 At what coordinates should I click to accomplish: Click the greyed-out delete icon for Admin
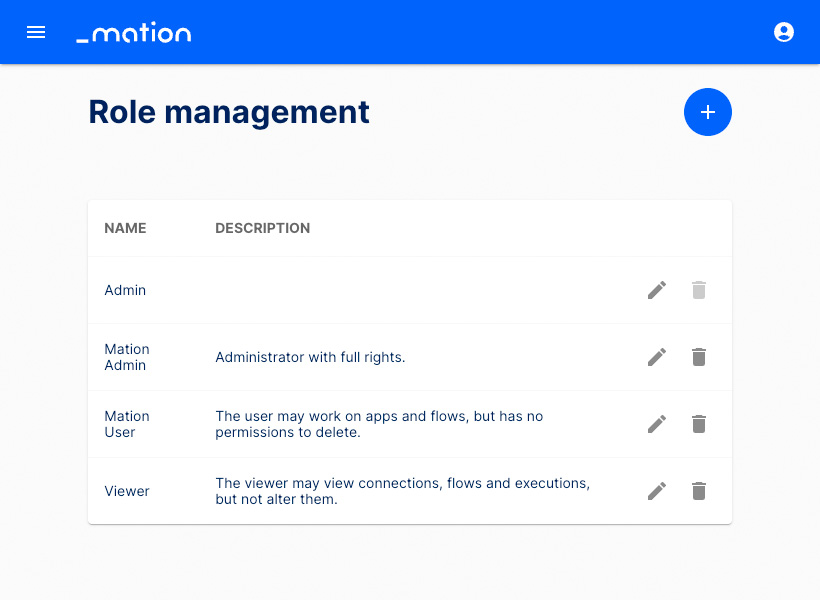pos(699,290)
